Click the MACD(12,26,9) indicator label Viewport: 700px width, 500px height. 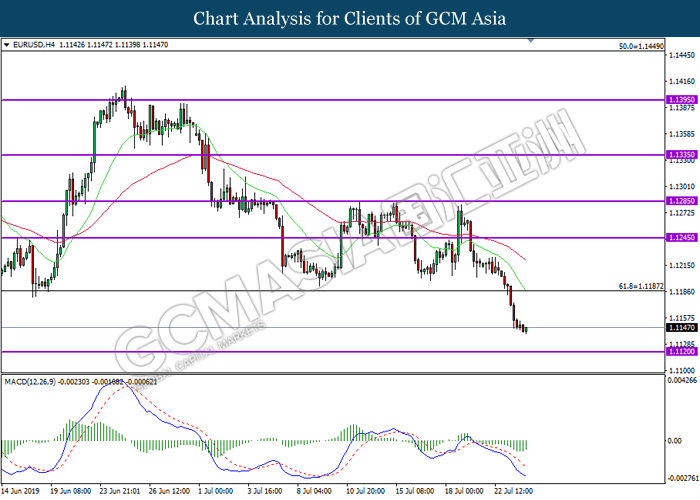pos(30,382)
